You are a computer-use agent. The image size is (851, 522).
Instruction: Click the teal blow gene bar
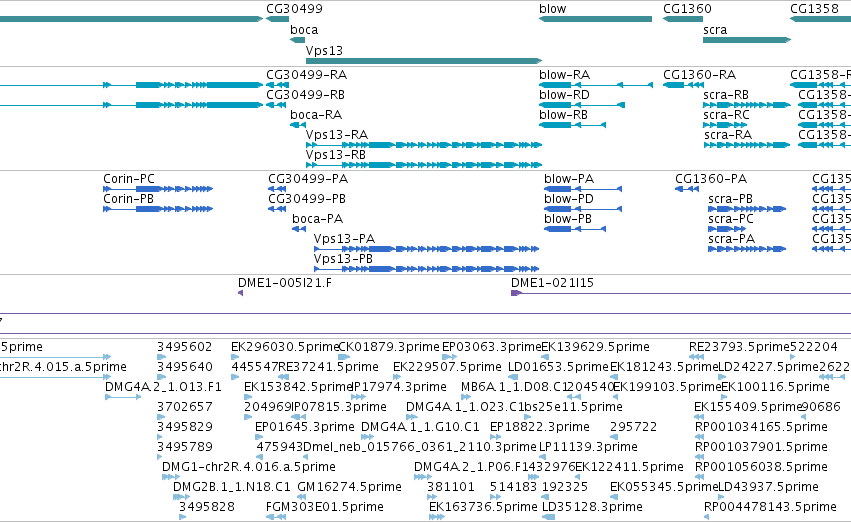595,19
